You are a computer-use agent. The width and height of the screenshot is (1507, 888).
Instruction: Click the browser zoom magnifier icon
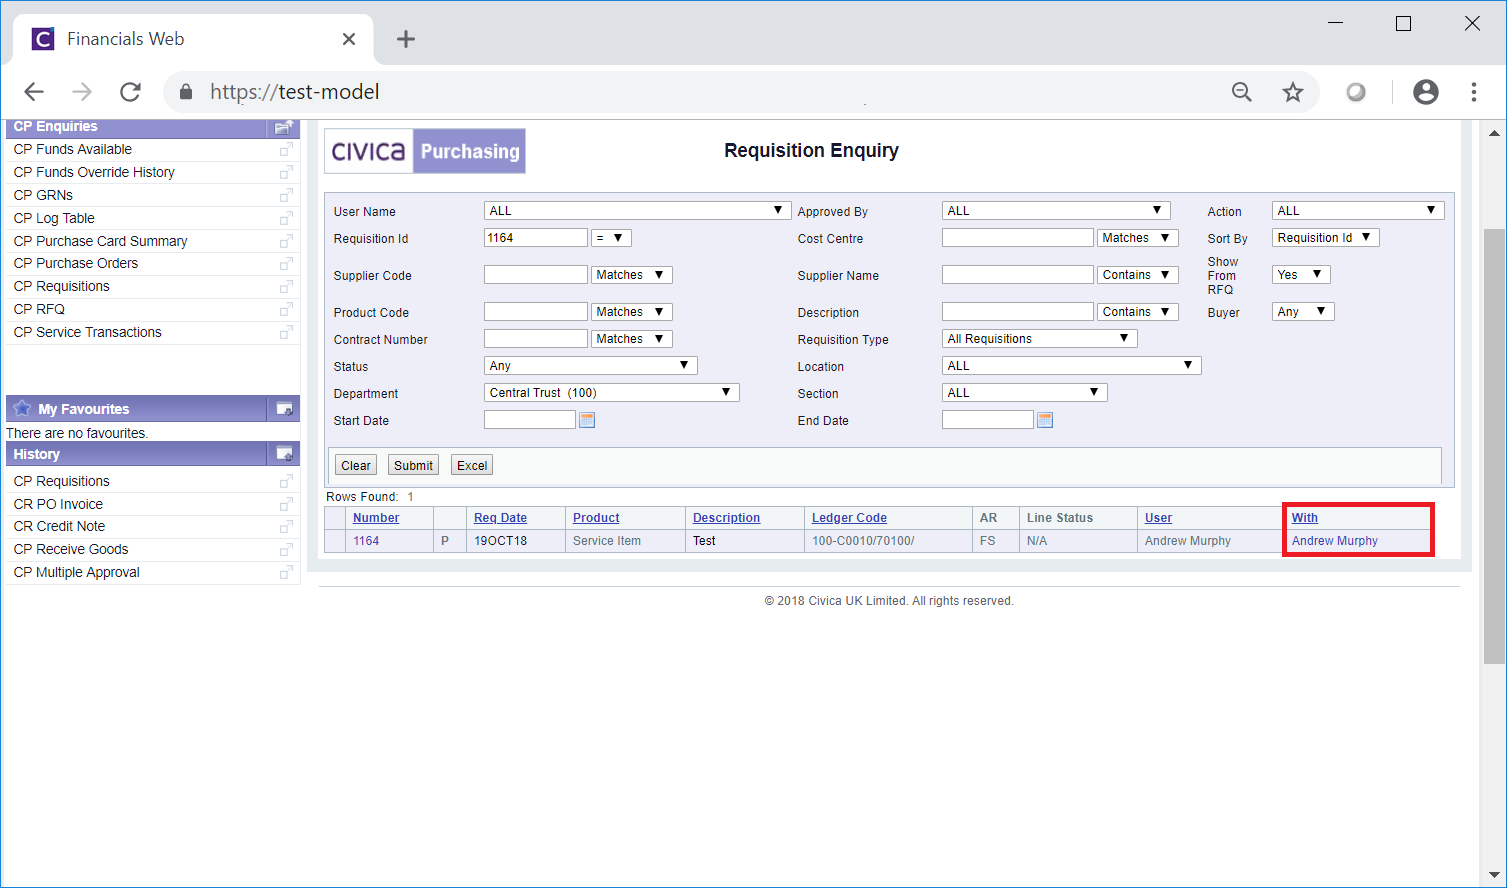(1242, 92)
